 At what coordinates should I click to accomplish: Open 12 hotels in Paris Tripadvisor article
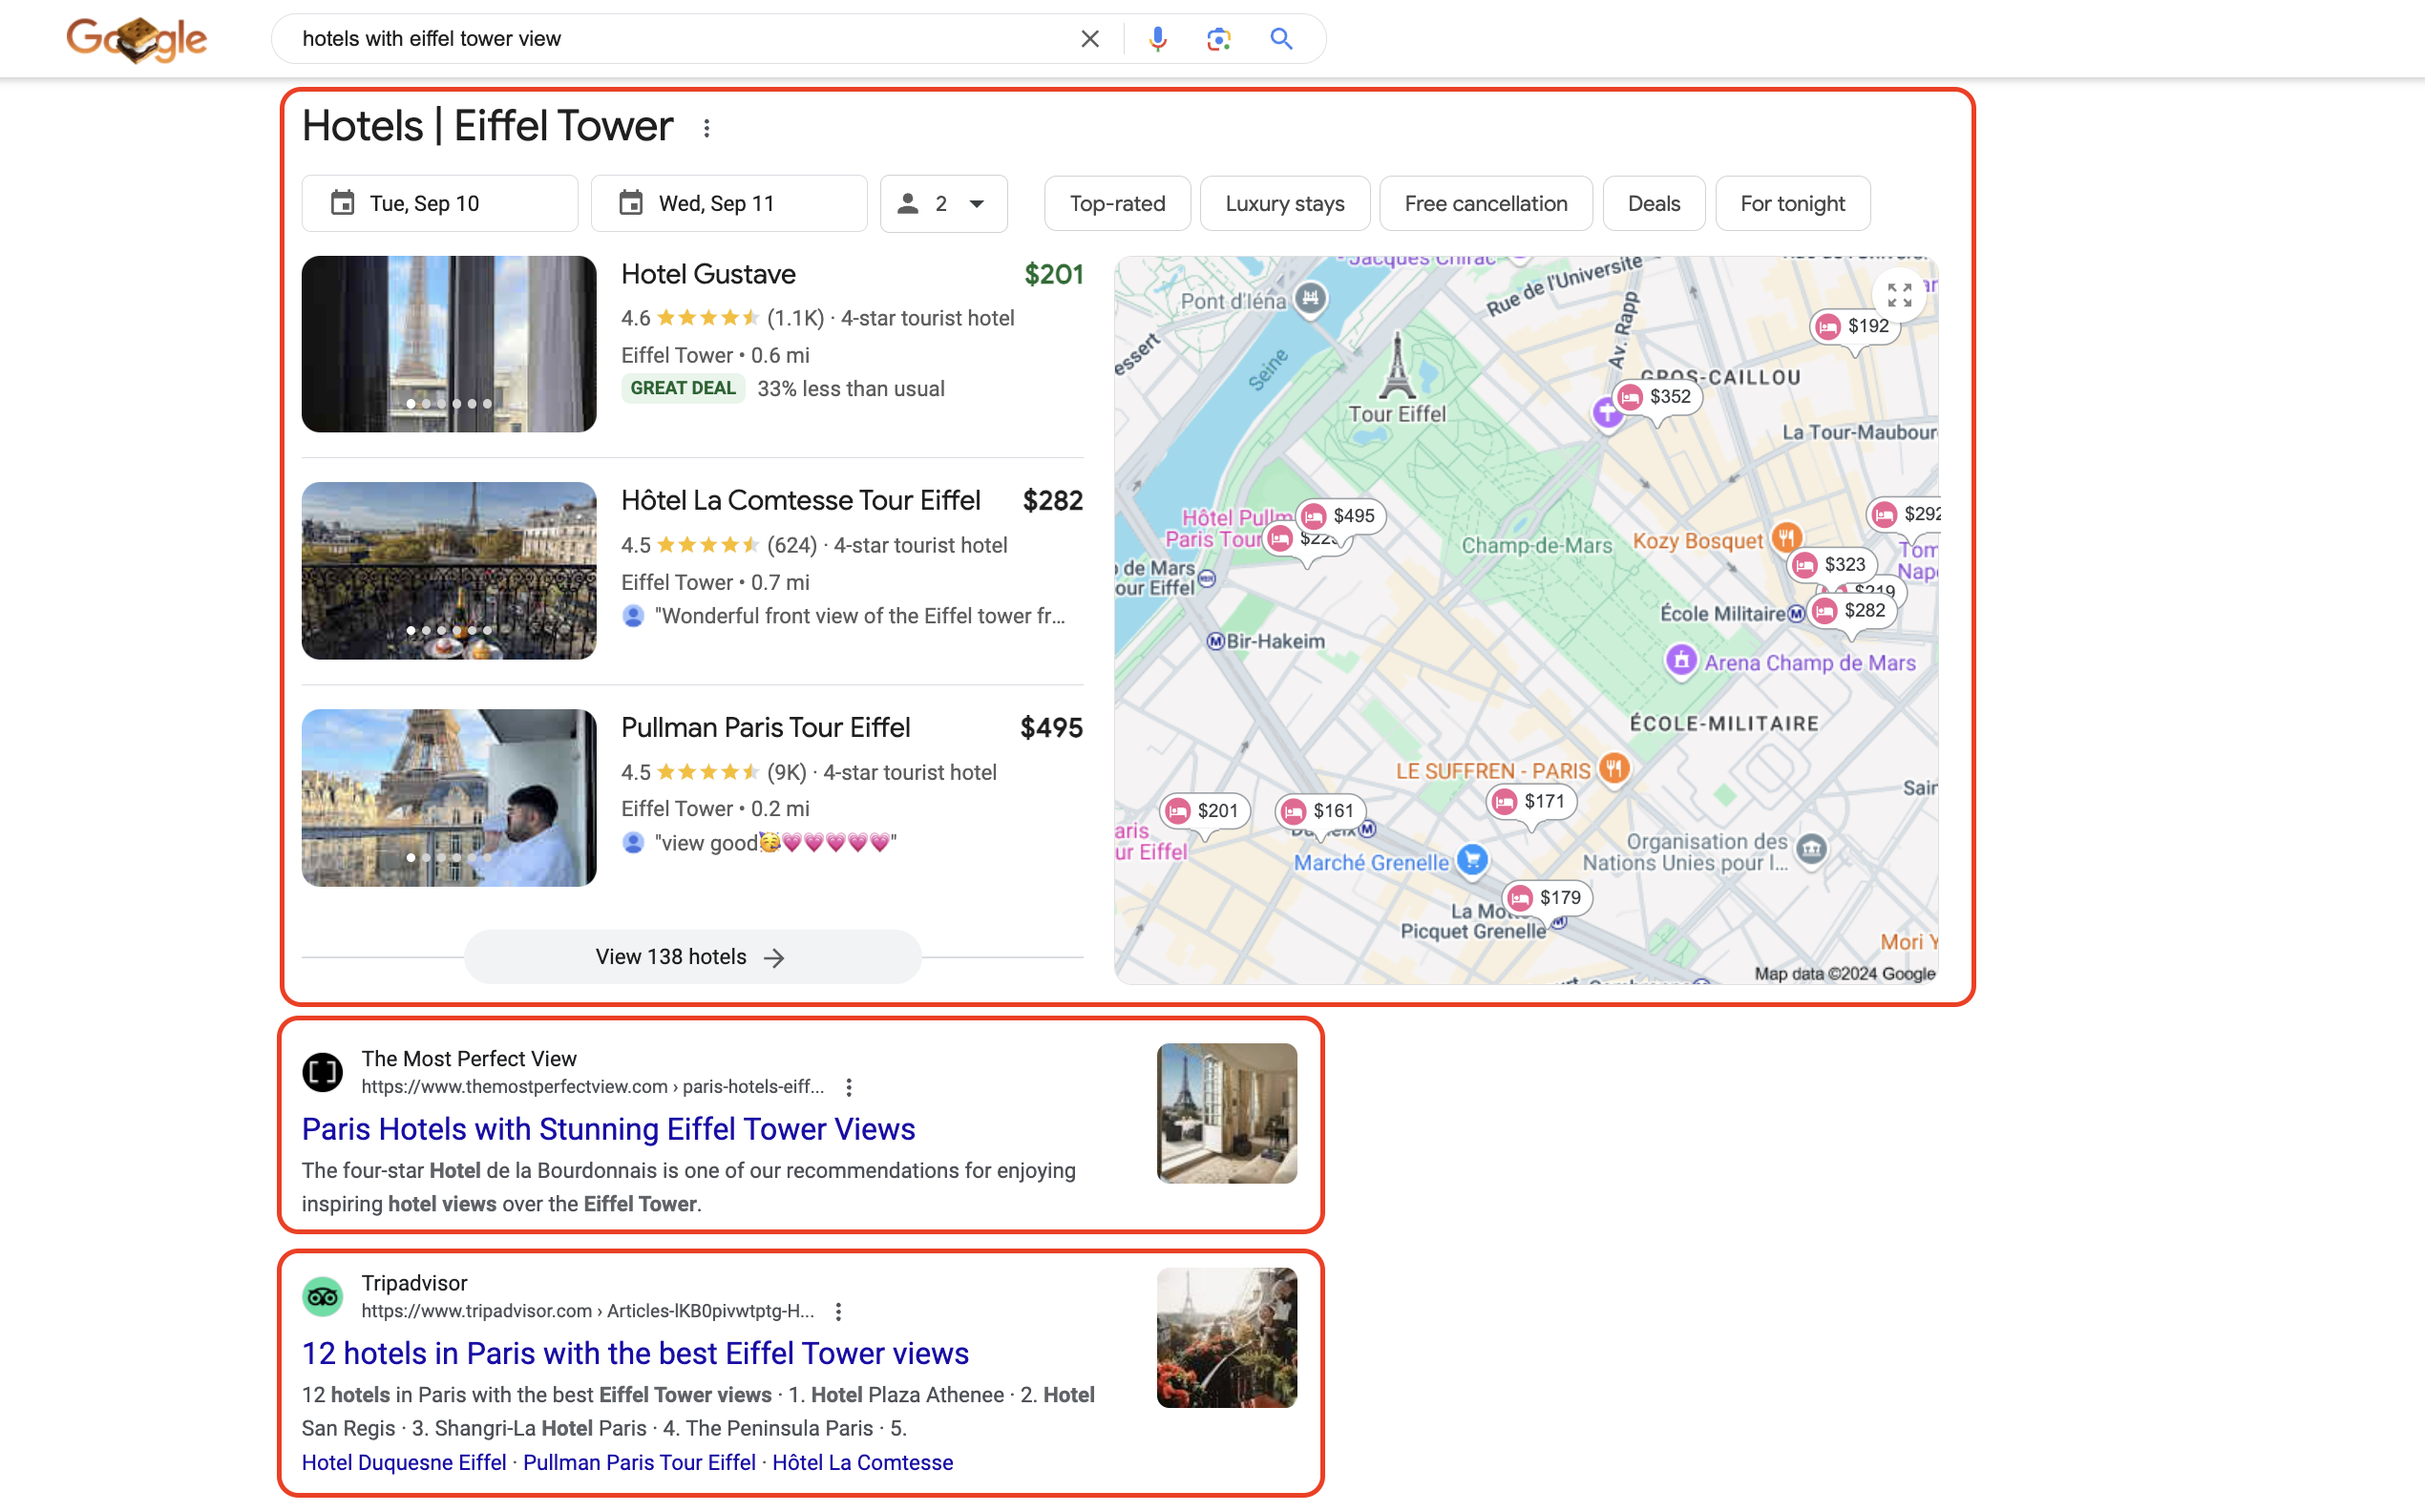tap(635, 1353)
